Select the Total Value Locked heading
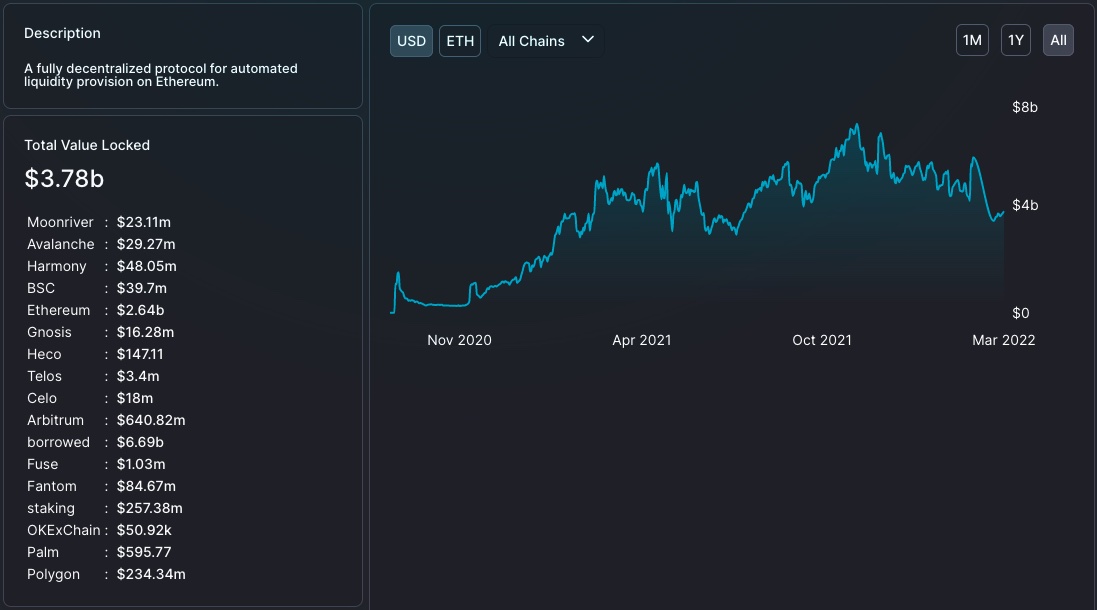 coord(89,145)
